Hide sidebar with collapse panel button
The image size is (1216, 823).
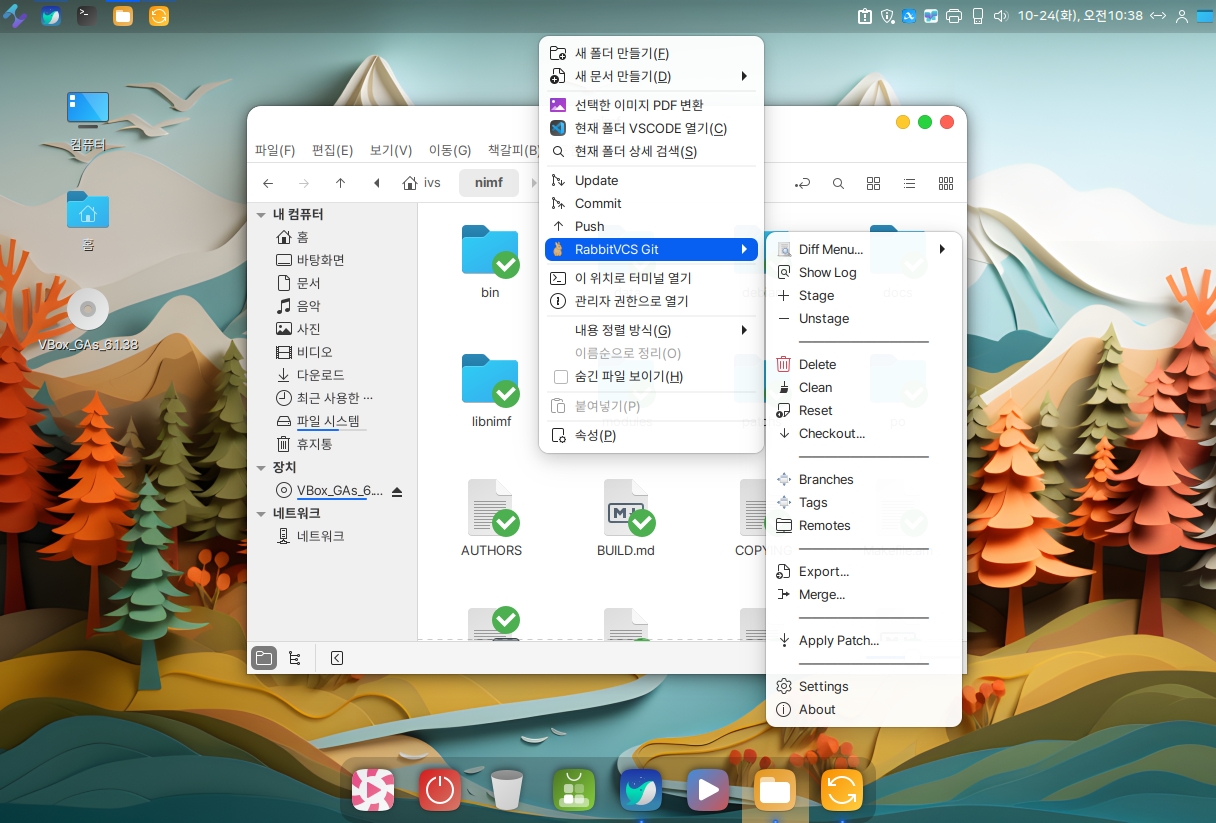click(337, 658)
